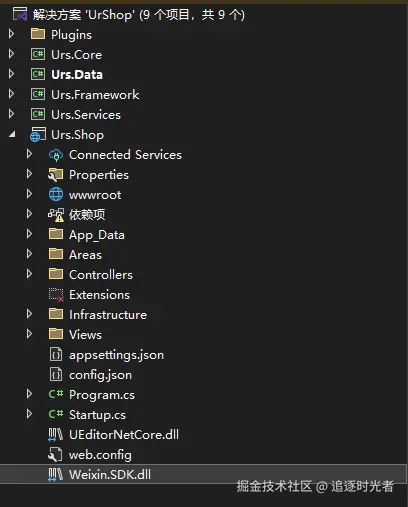
Task: Select the web.config file
Action: (x=100, y=455)
